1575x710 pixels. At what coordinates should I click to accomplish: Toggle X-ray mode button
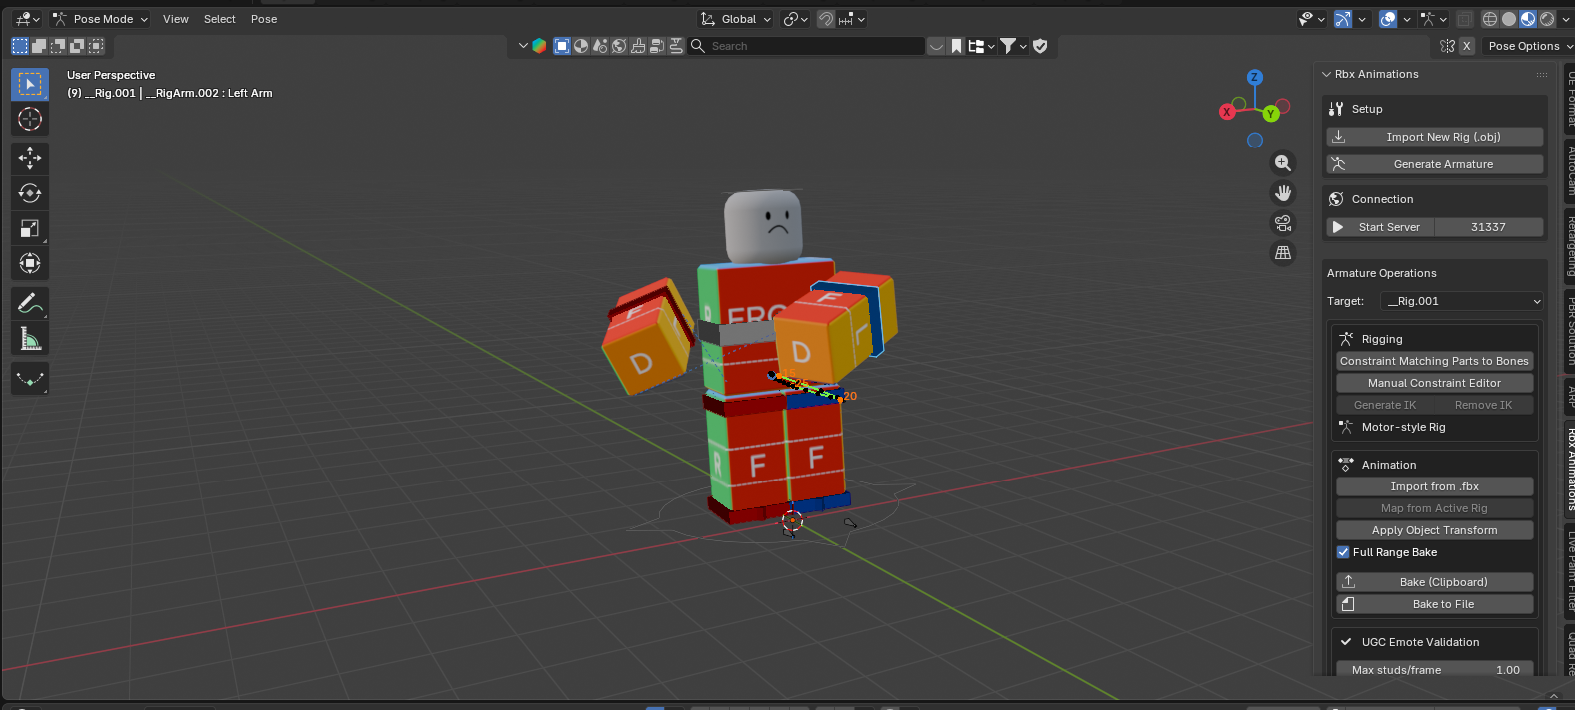click(x=1464, y=19)
